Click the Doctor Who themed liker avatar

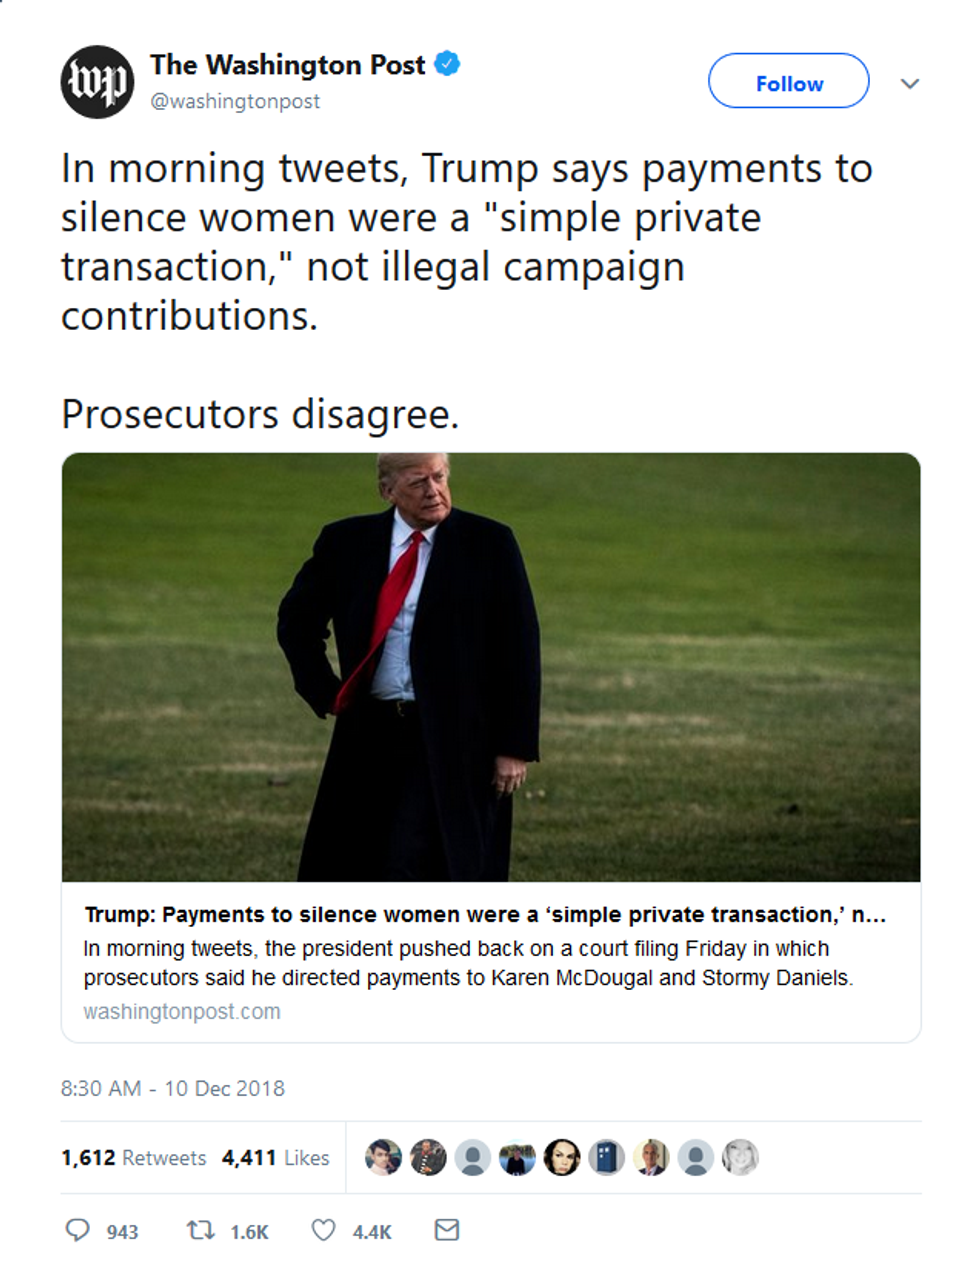[607, 1157]
